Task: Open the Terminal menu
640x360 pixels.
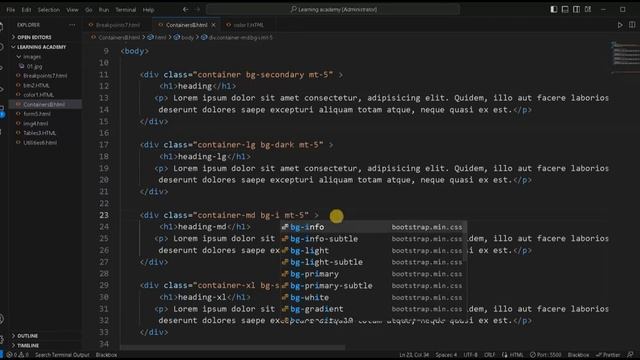Action: (125, 9)
